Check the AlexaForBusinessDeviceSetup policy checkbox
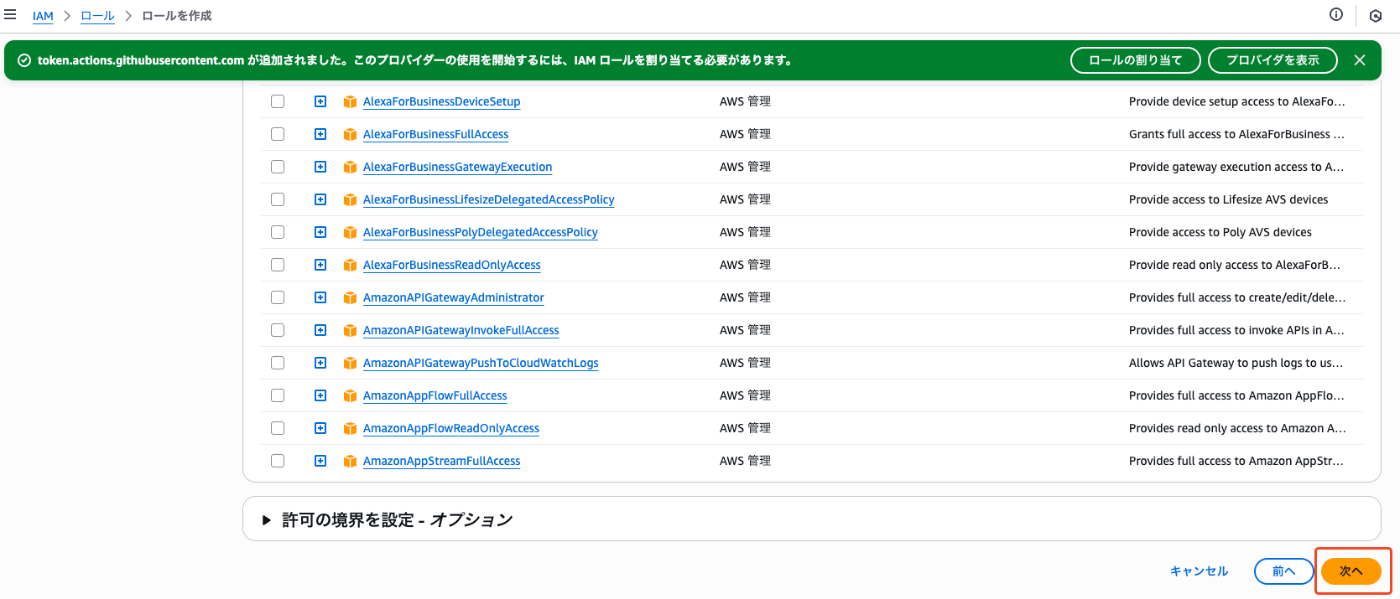 277,101
